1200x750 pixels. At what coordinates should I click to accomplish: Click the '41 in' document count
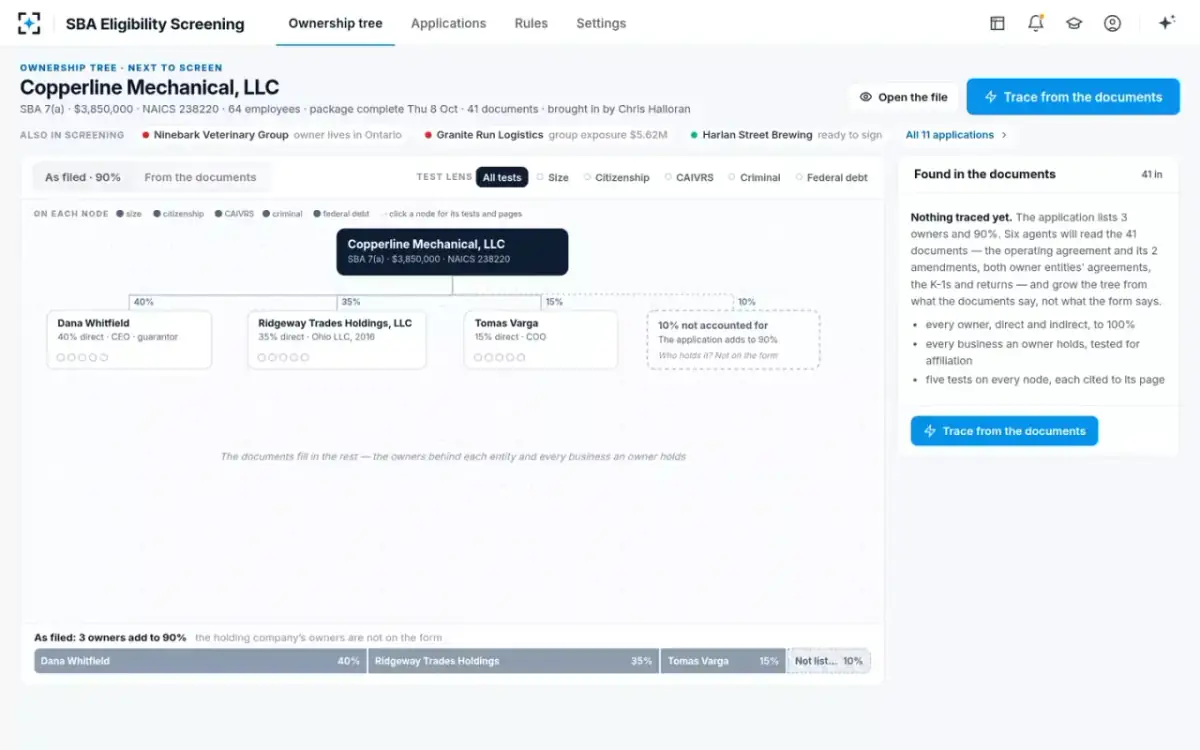pyautogui.click(x=1152, y=174)
